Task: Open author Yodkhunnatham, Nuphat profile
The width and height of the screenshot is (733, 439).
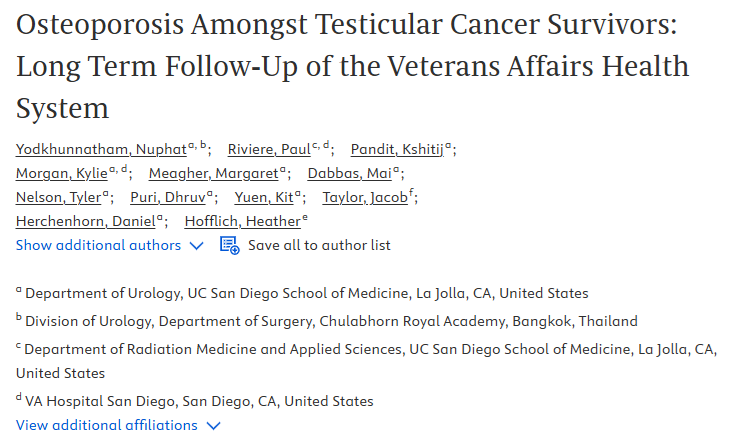Action: coord(101,150)
